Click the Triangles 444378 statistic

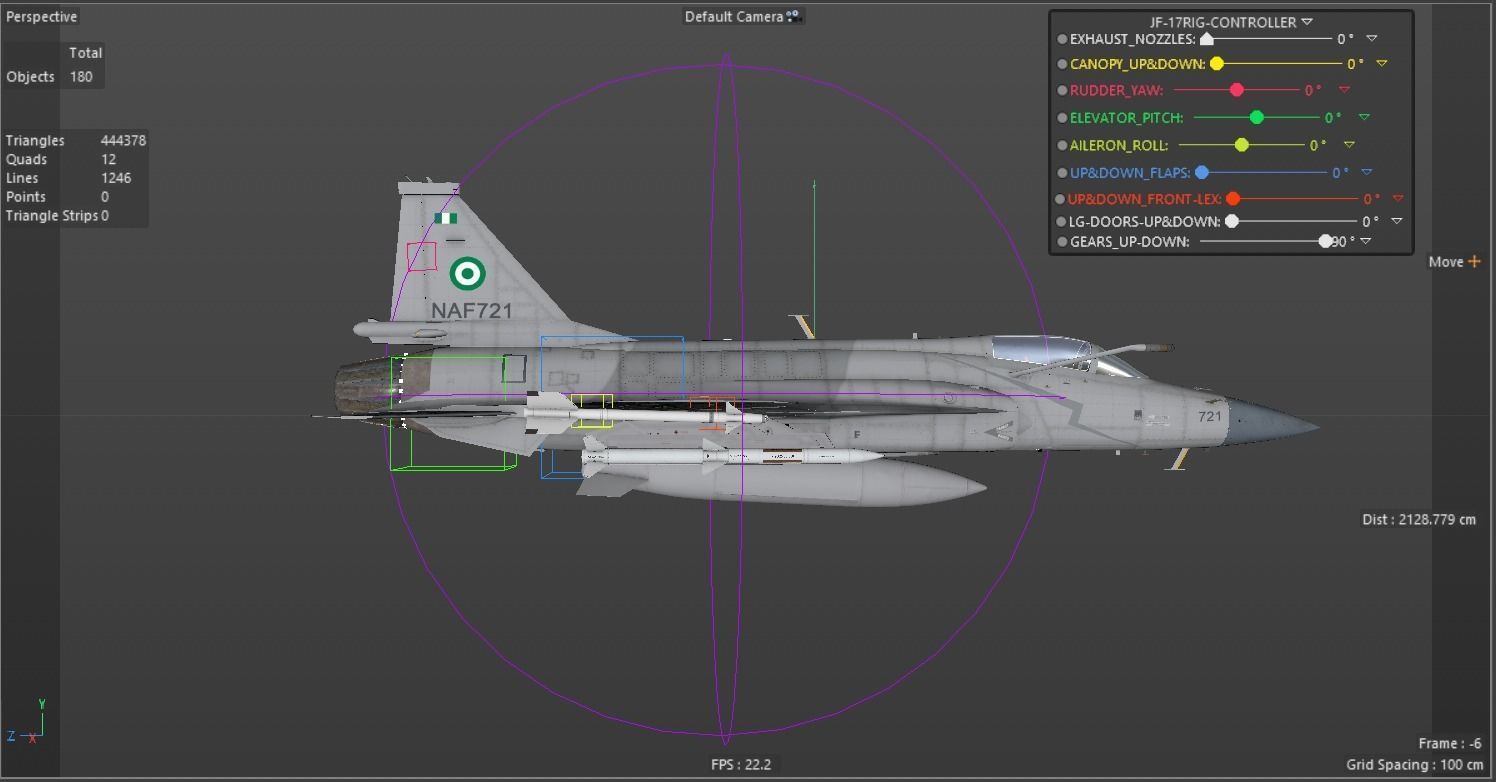[76, 141]
